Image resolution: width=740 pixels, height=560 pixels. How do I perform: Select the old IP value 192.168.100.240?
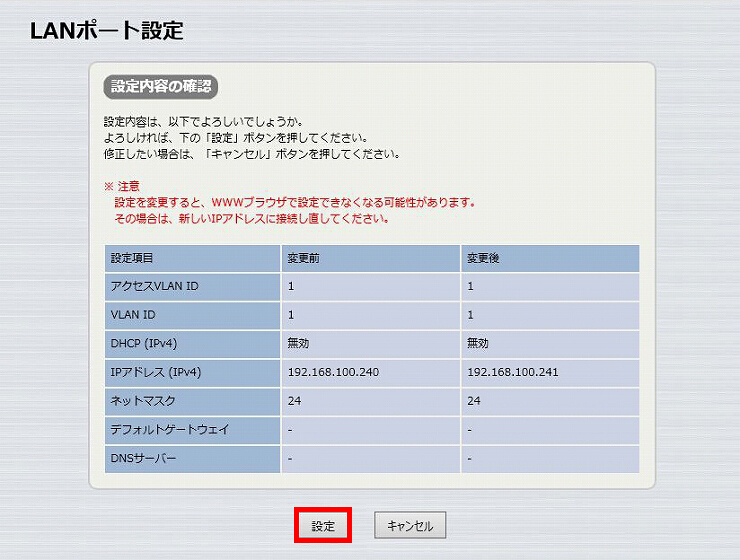(x=333, y=372)
